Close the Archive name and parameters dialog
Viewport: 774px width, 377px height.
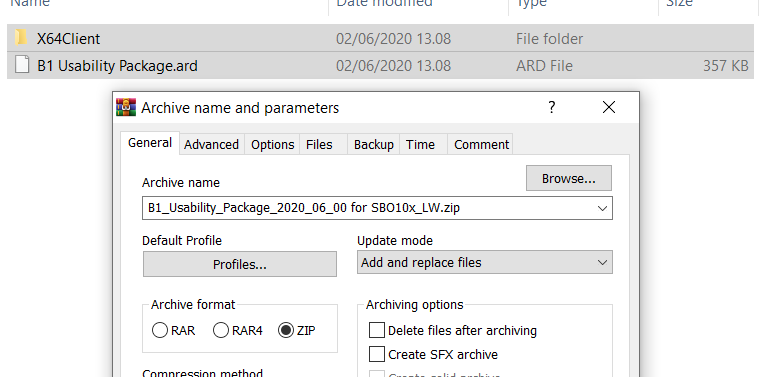pos(609,107)
